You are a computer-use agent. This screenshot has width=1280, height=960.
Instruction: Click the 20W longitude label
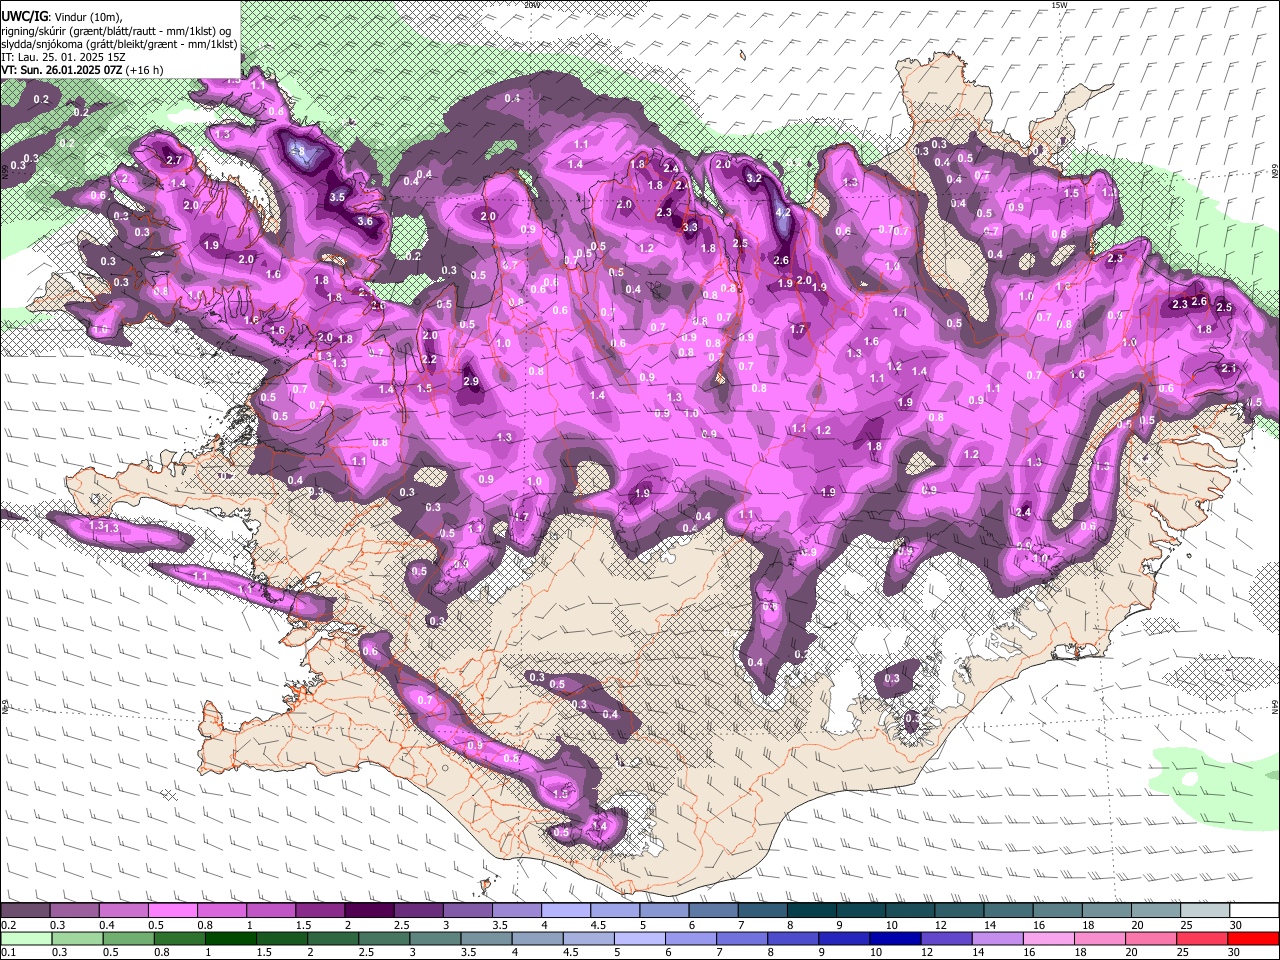[x=532, y=5]
